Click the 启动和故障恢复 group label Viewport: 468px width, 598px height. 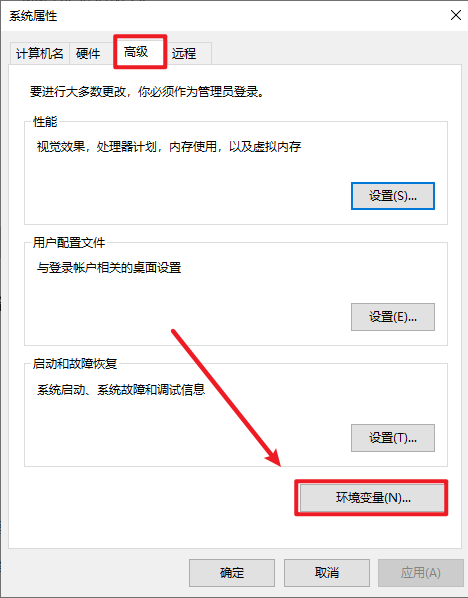tap(75, 363)
